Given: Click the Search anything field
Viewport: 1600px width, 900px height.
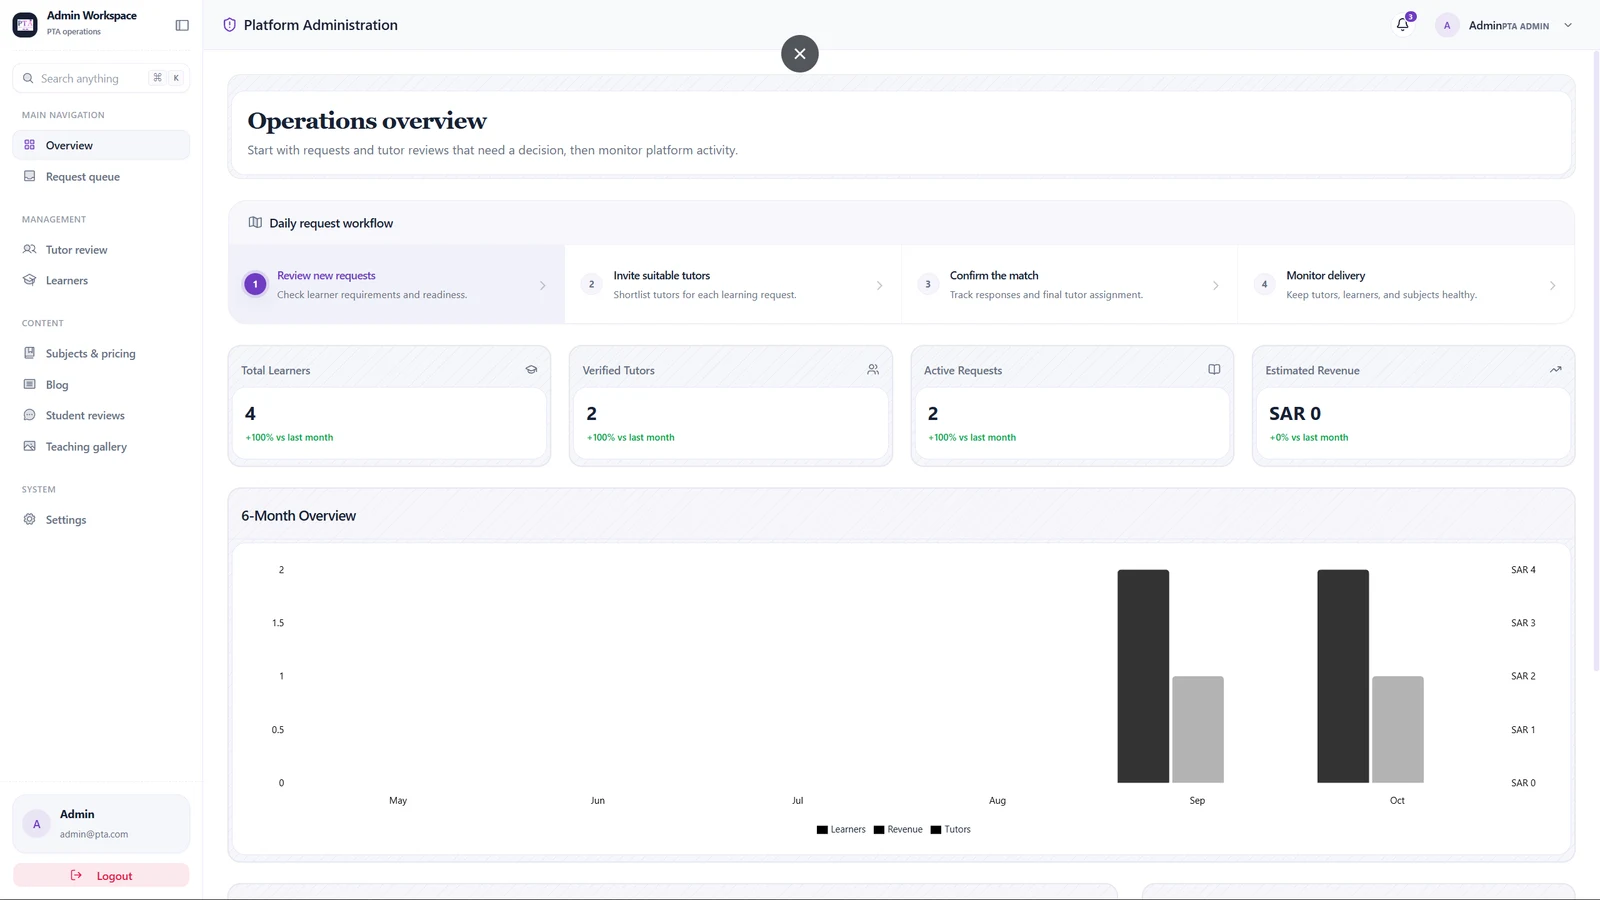Looking at the screenshot, I should [101, 78].
